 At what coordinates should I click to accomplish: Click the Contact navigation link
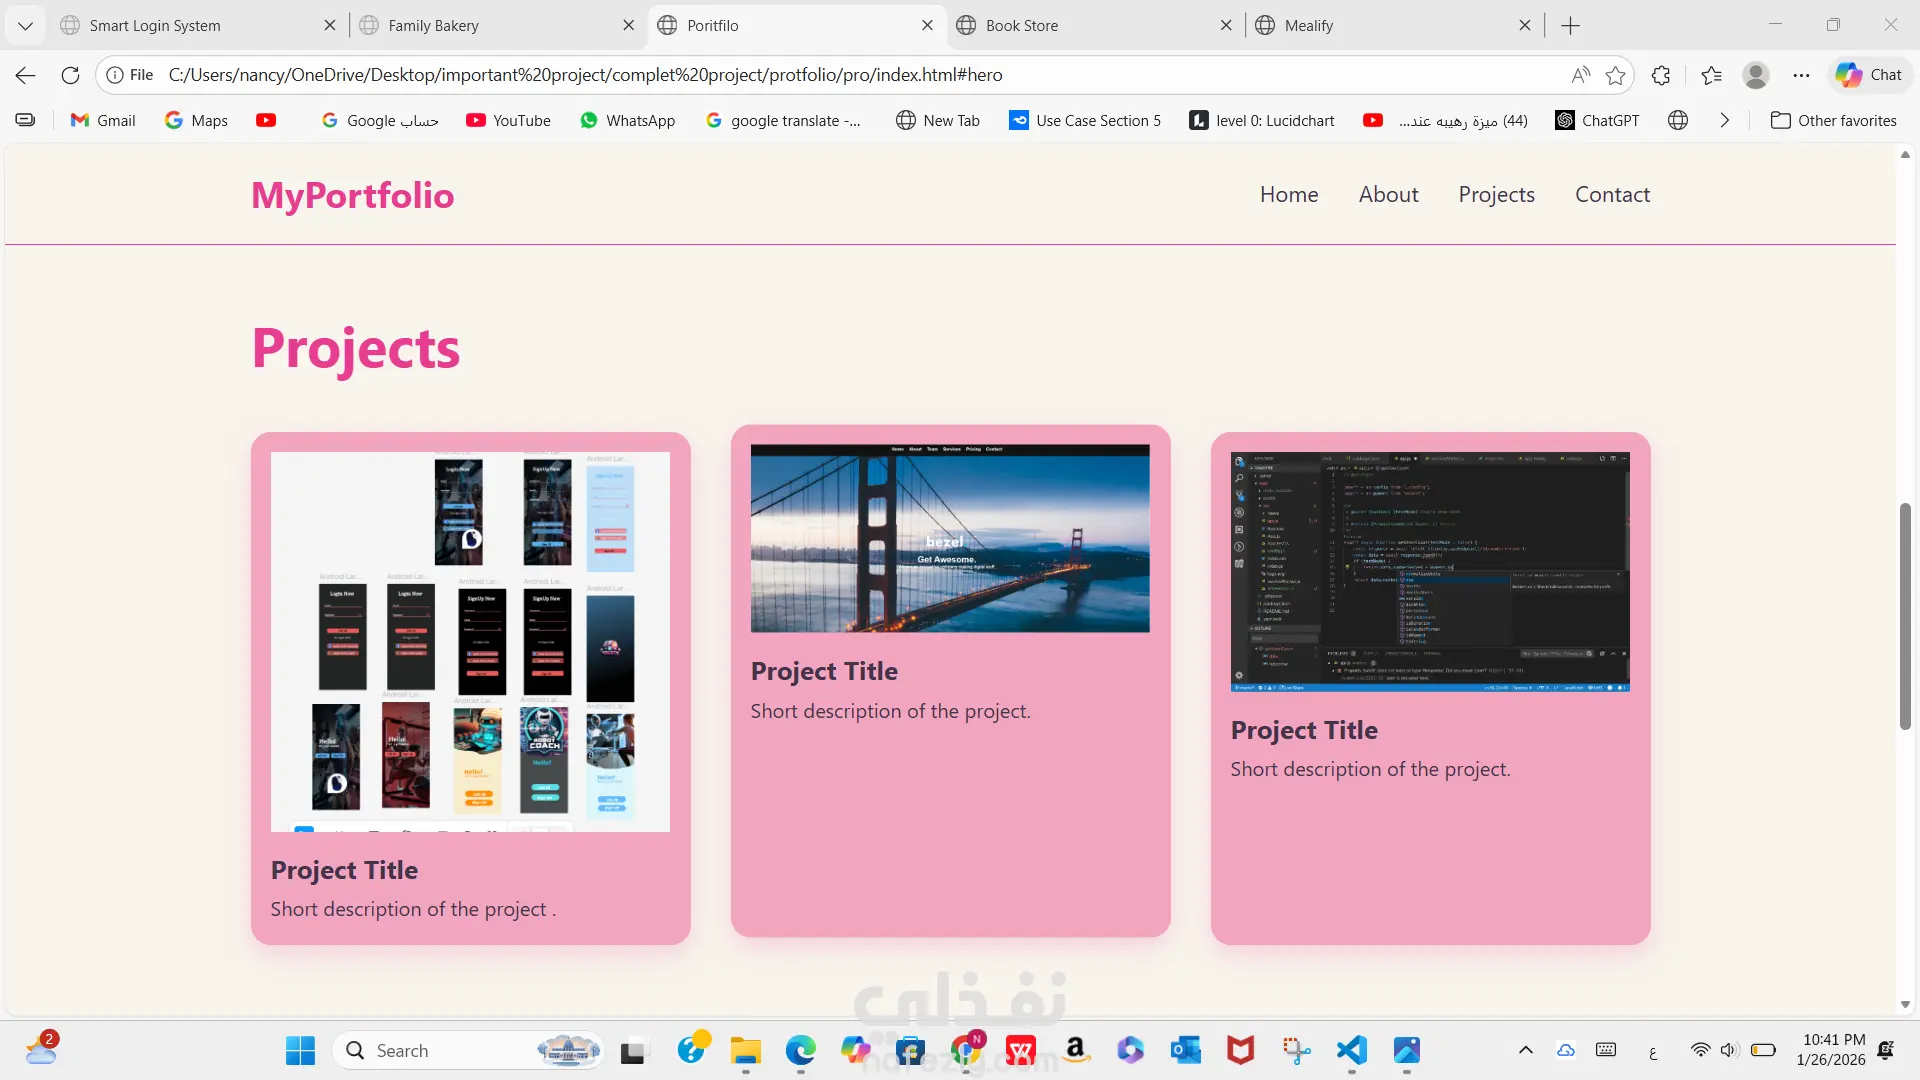tap(1612, 195)
